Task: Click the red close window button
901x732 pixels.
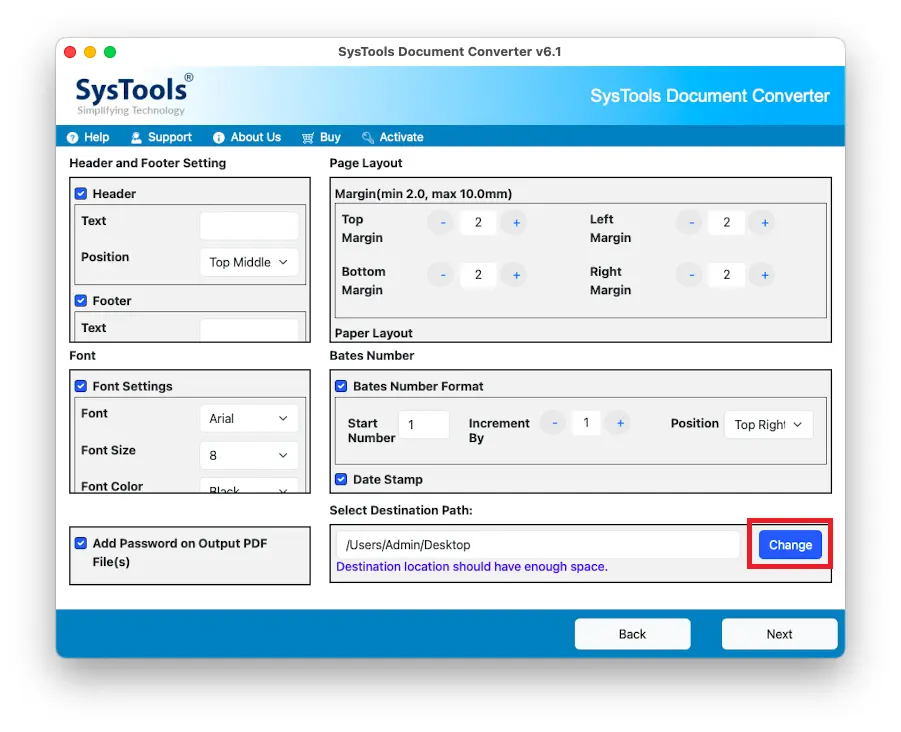Action: point(70,52)
